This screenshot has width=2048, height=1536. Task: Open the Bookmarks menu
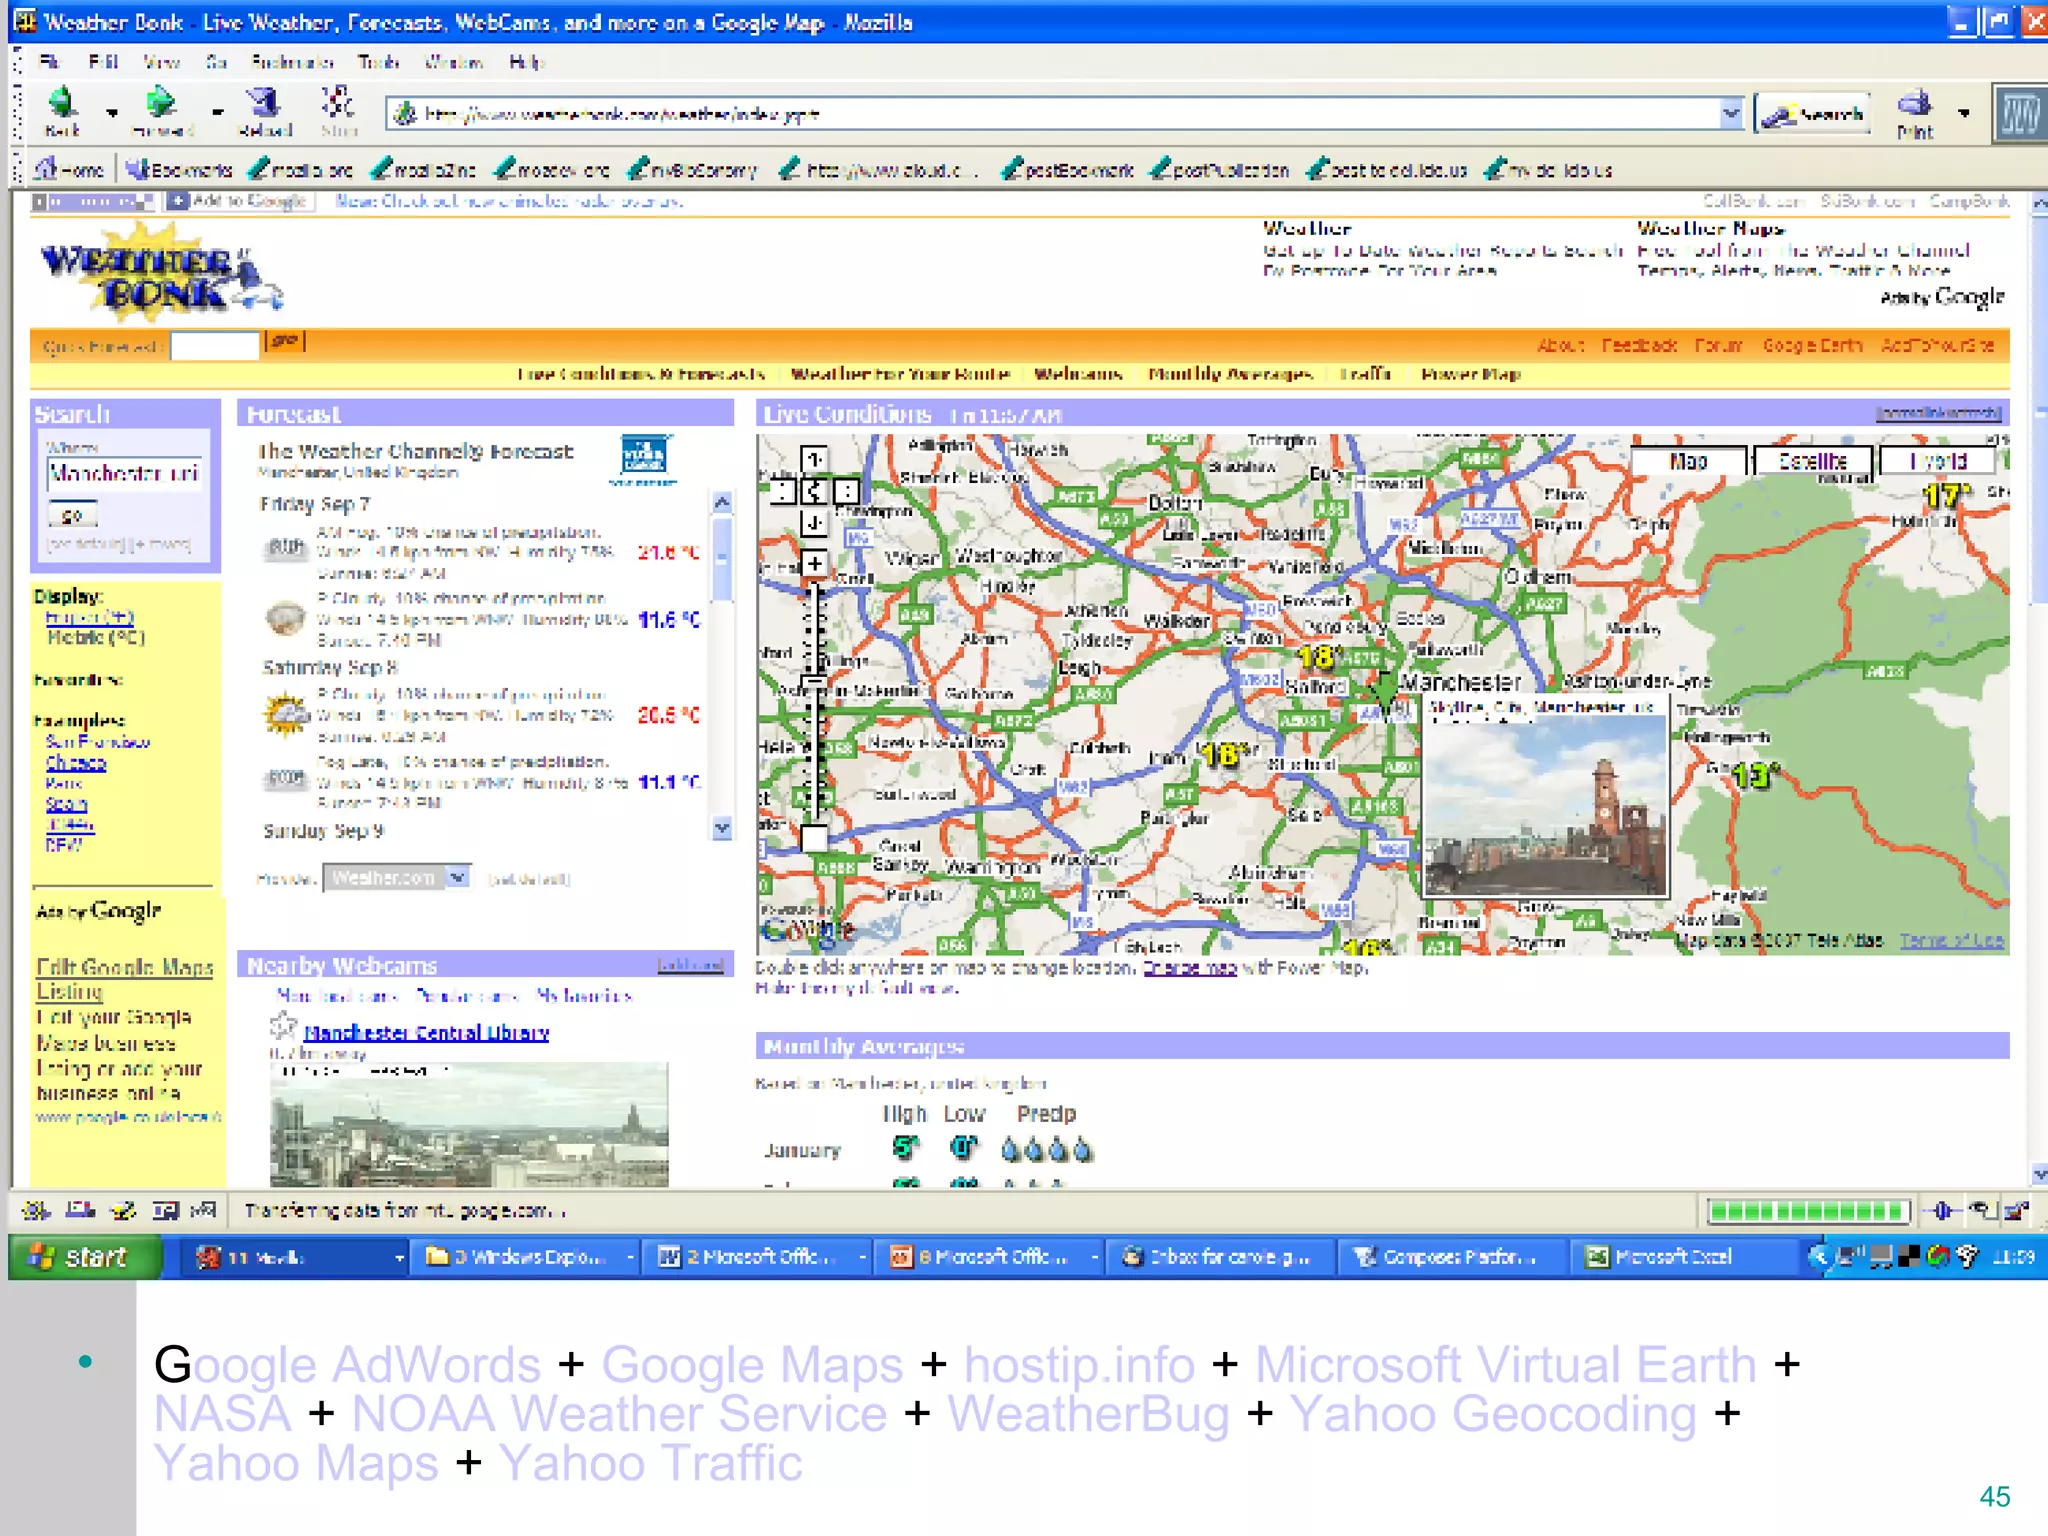292,62
